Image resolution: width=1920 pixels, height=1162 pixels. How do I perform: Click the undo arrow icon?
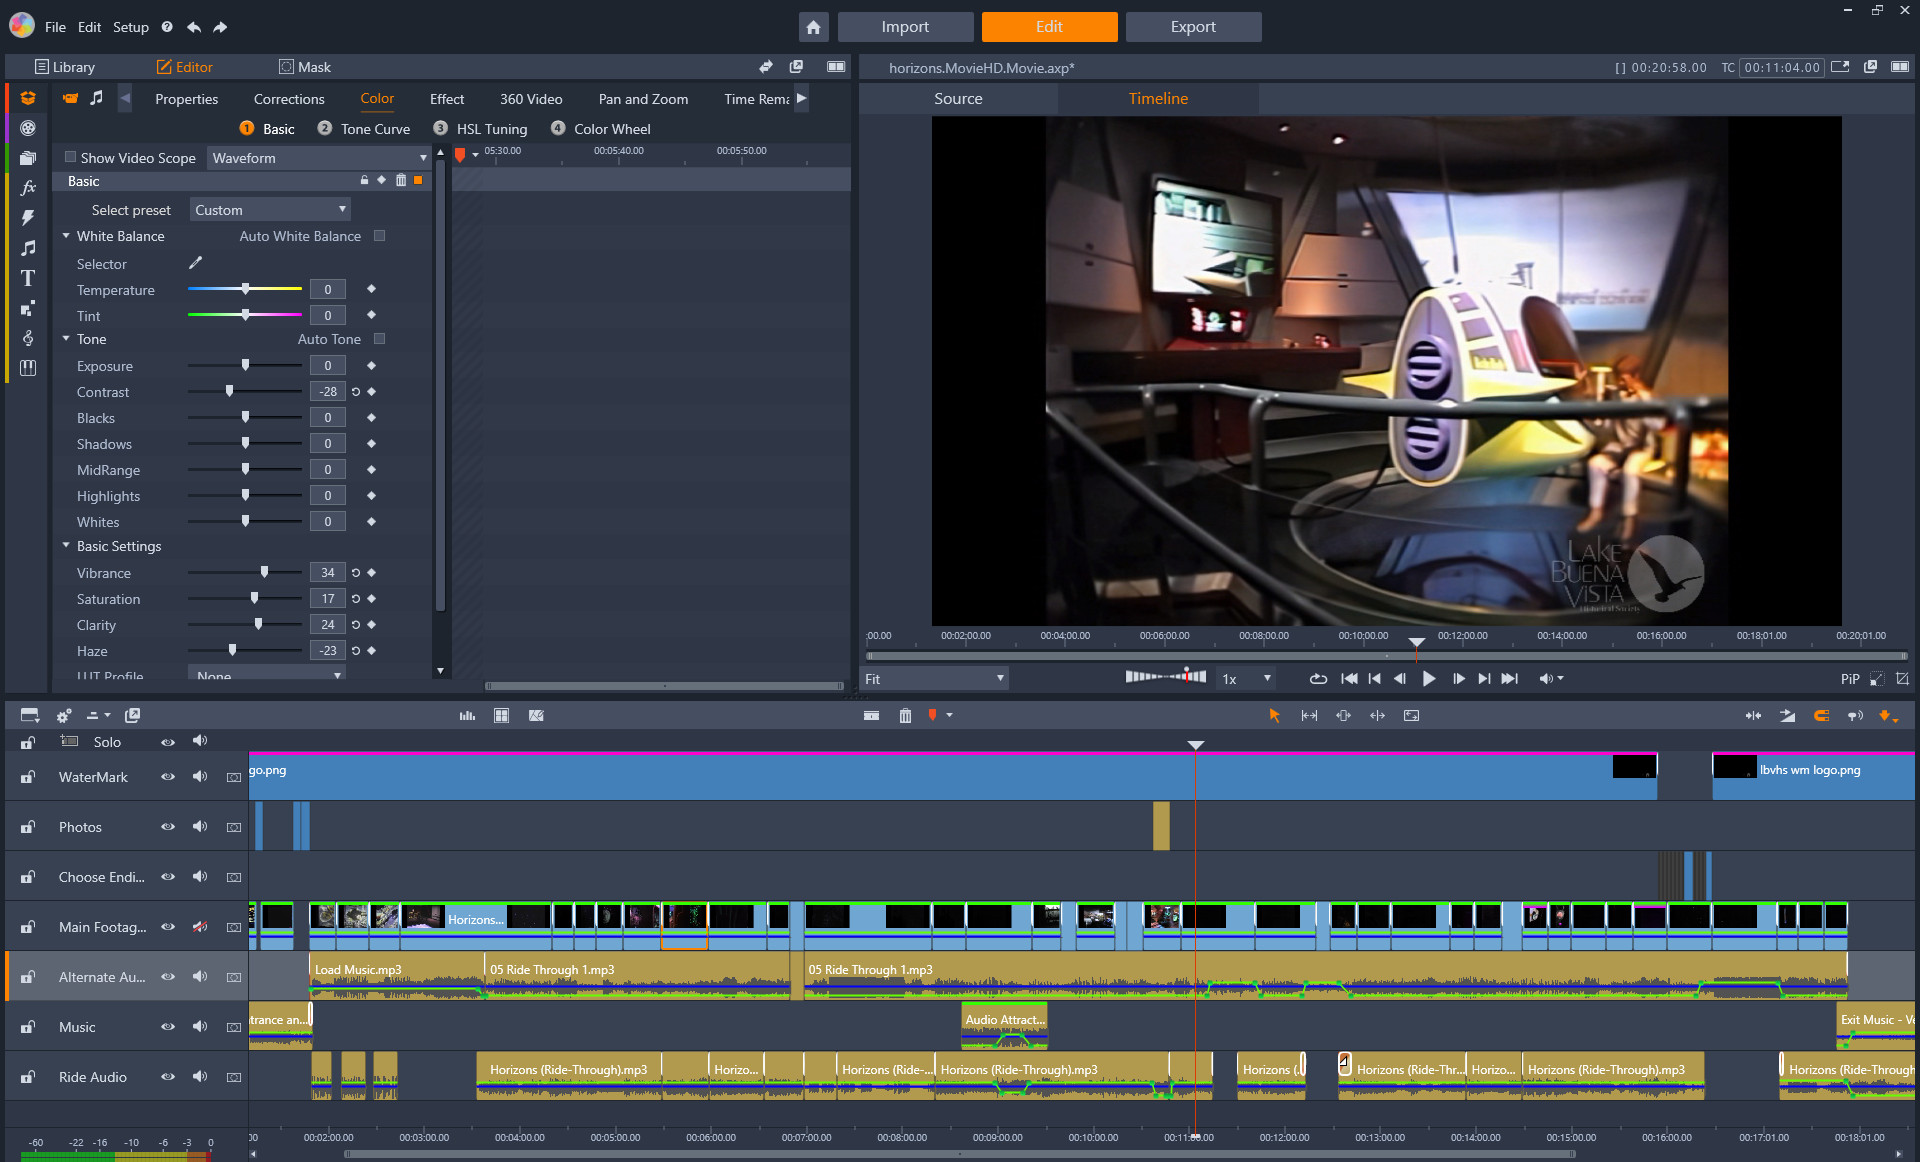click(194, 27)
